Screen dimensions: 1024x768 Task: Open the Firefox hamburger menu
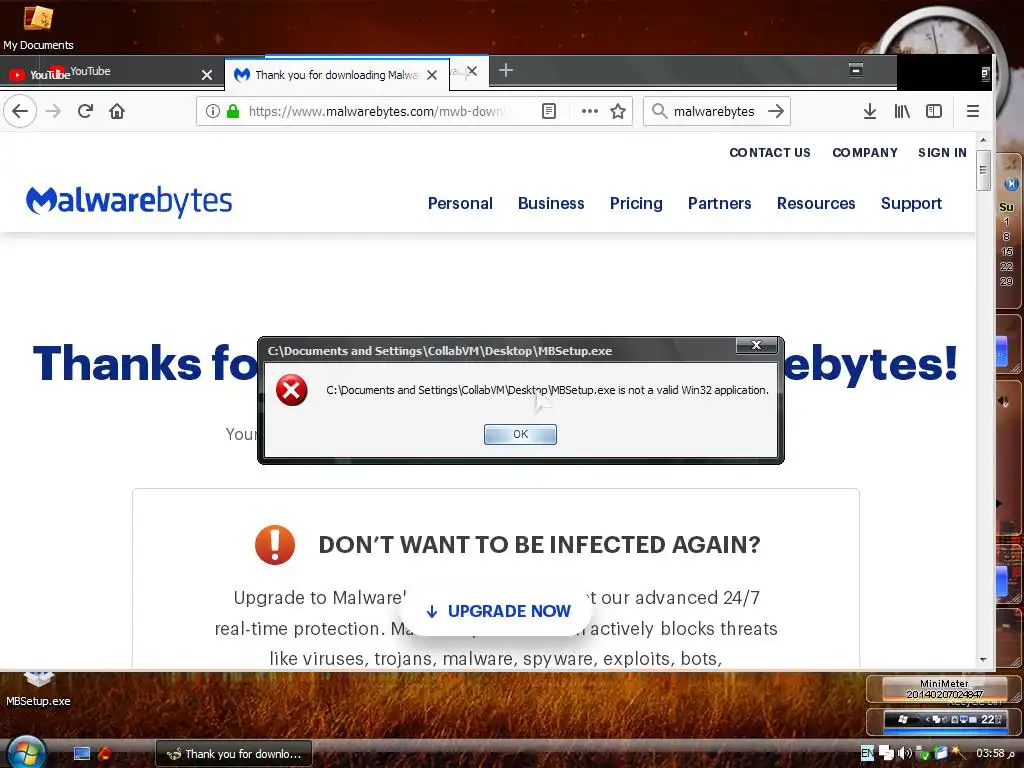tap(972, 111)
